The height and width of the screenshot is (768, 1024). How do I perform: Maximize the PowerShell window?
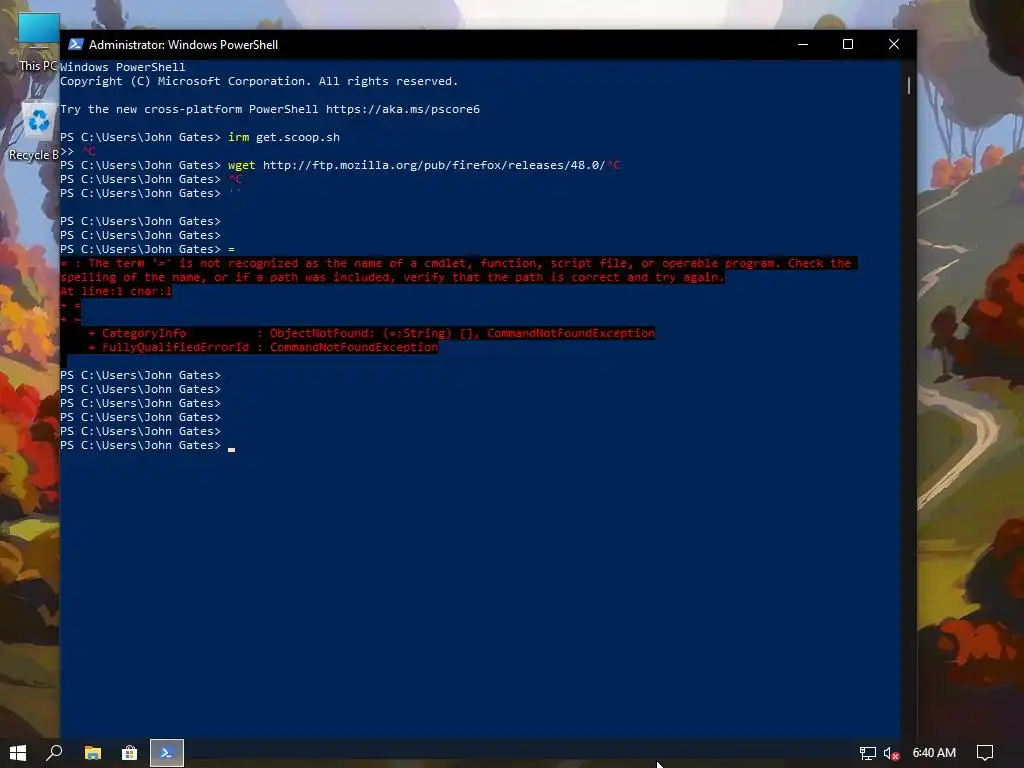848,44
